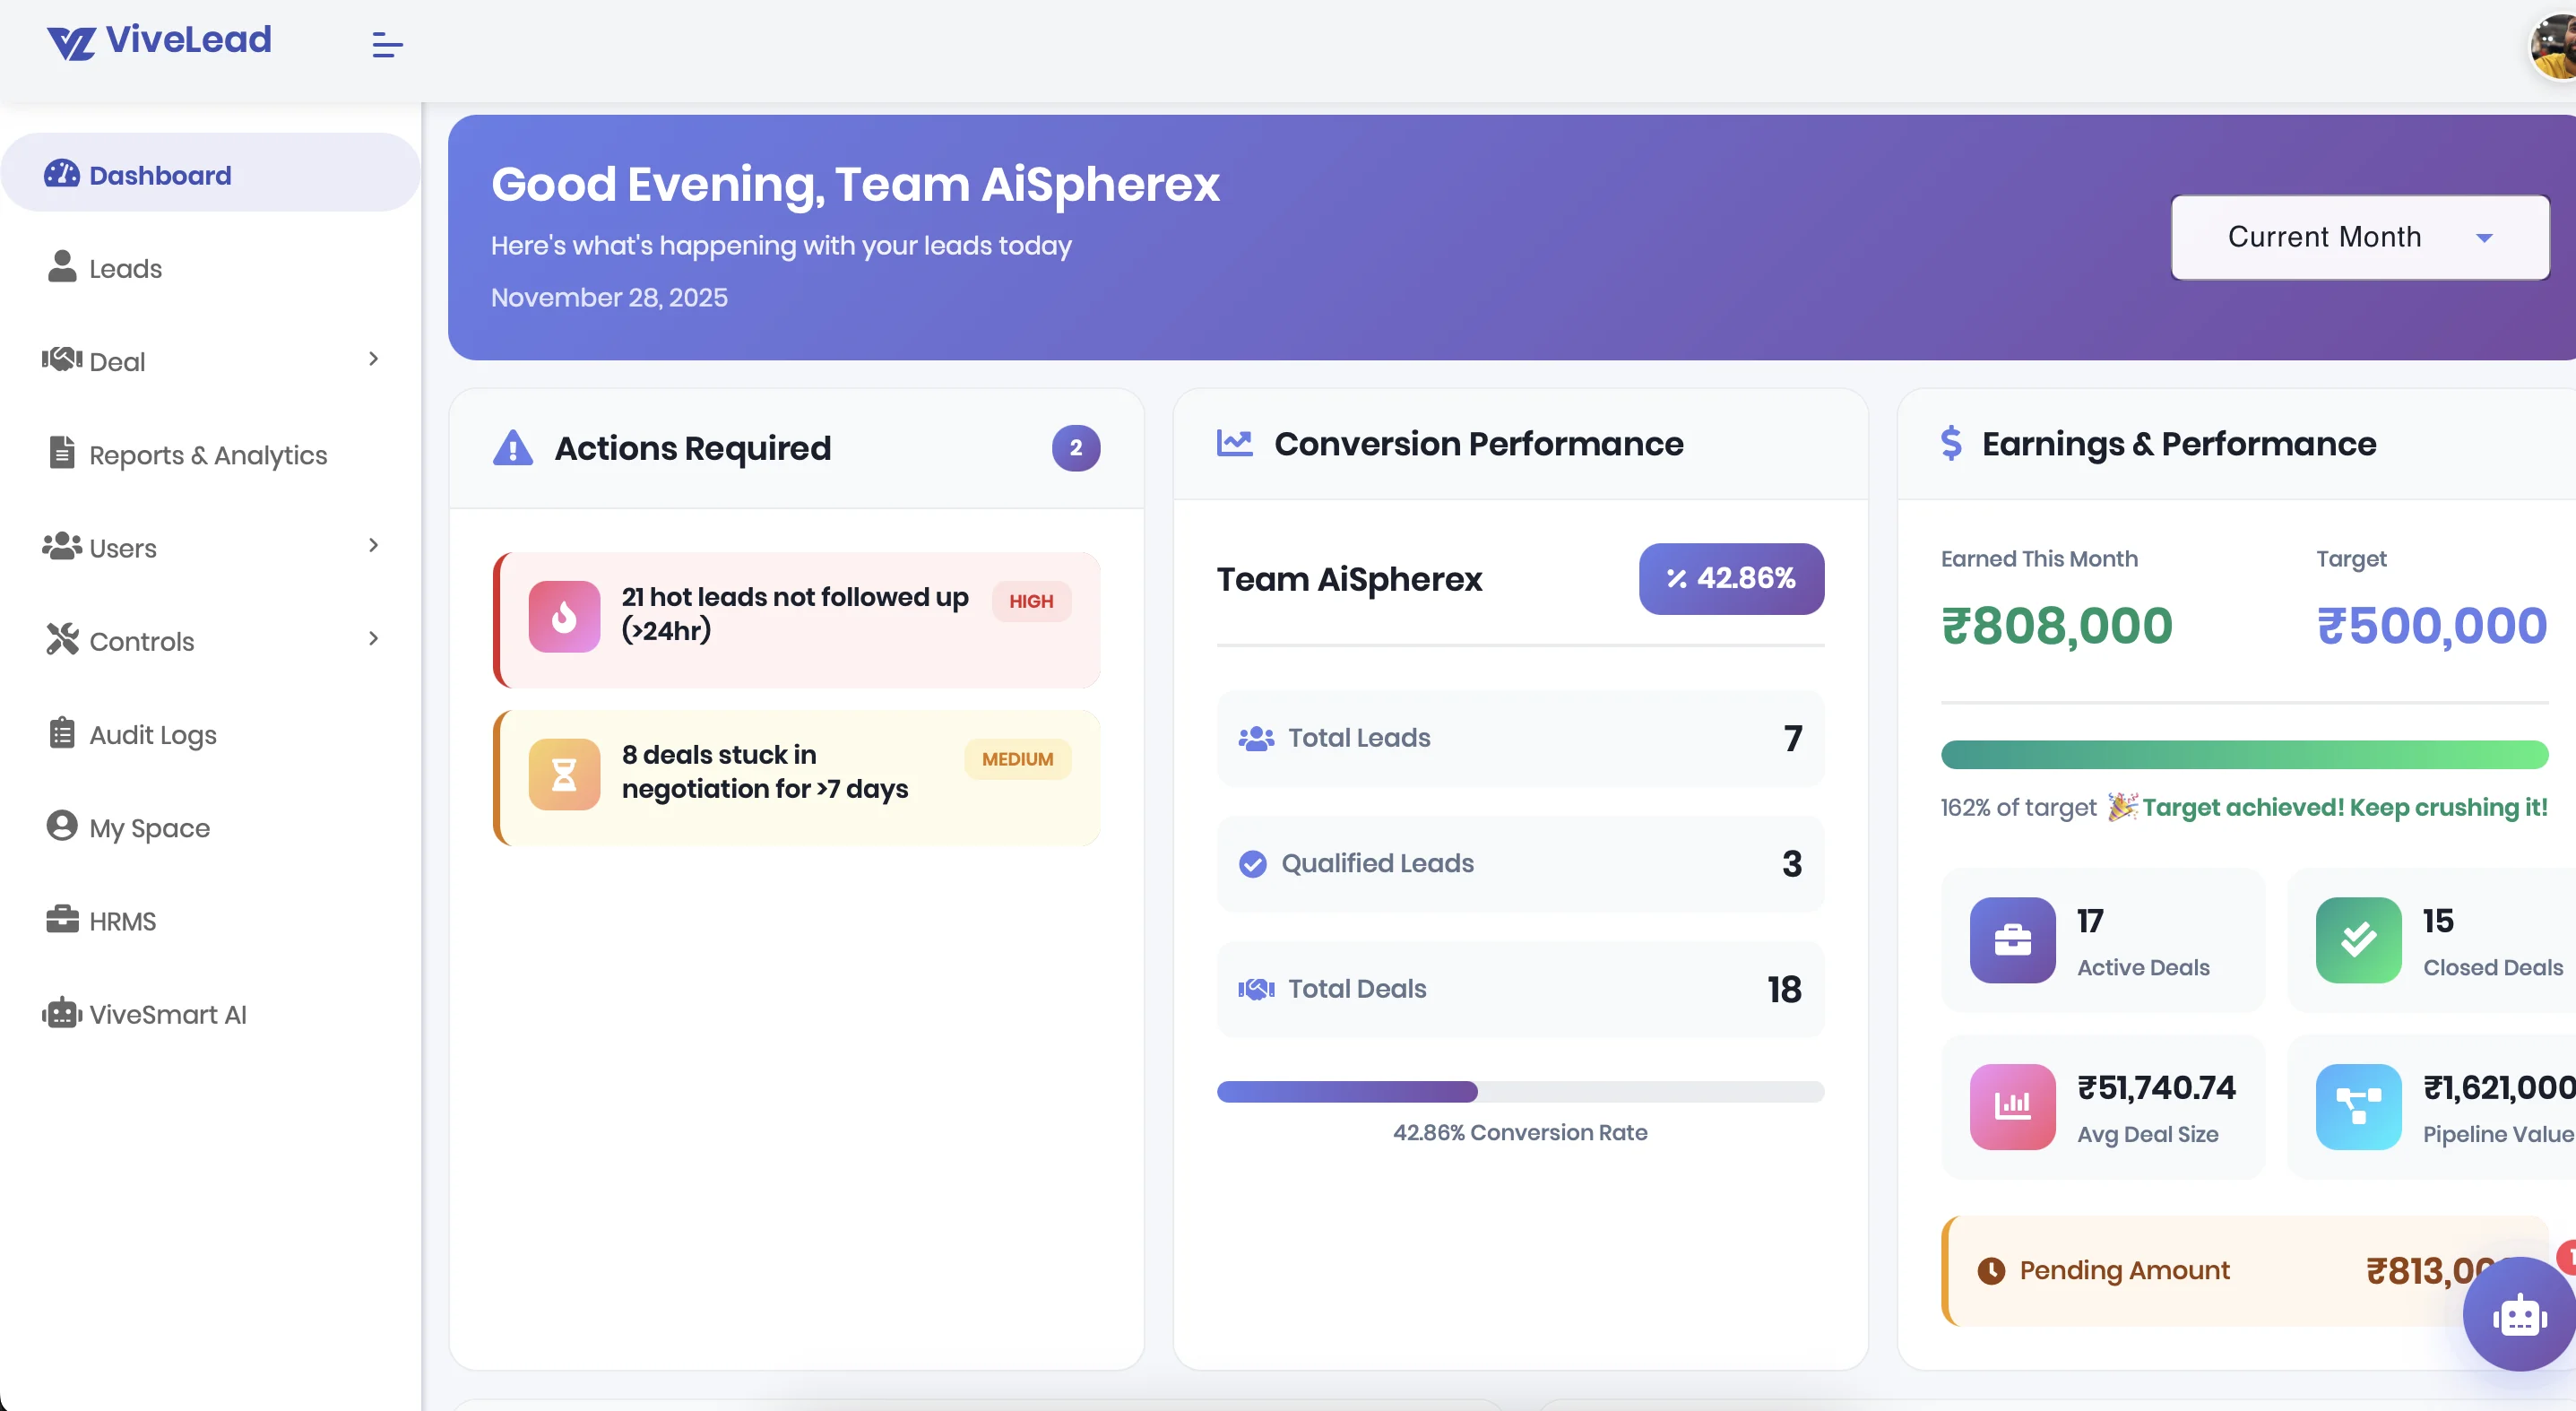The height and width of the screenshot is (1411, 2576).
Task: Click the ViveLead logo icon
Action: [x=73, y=42]
